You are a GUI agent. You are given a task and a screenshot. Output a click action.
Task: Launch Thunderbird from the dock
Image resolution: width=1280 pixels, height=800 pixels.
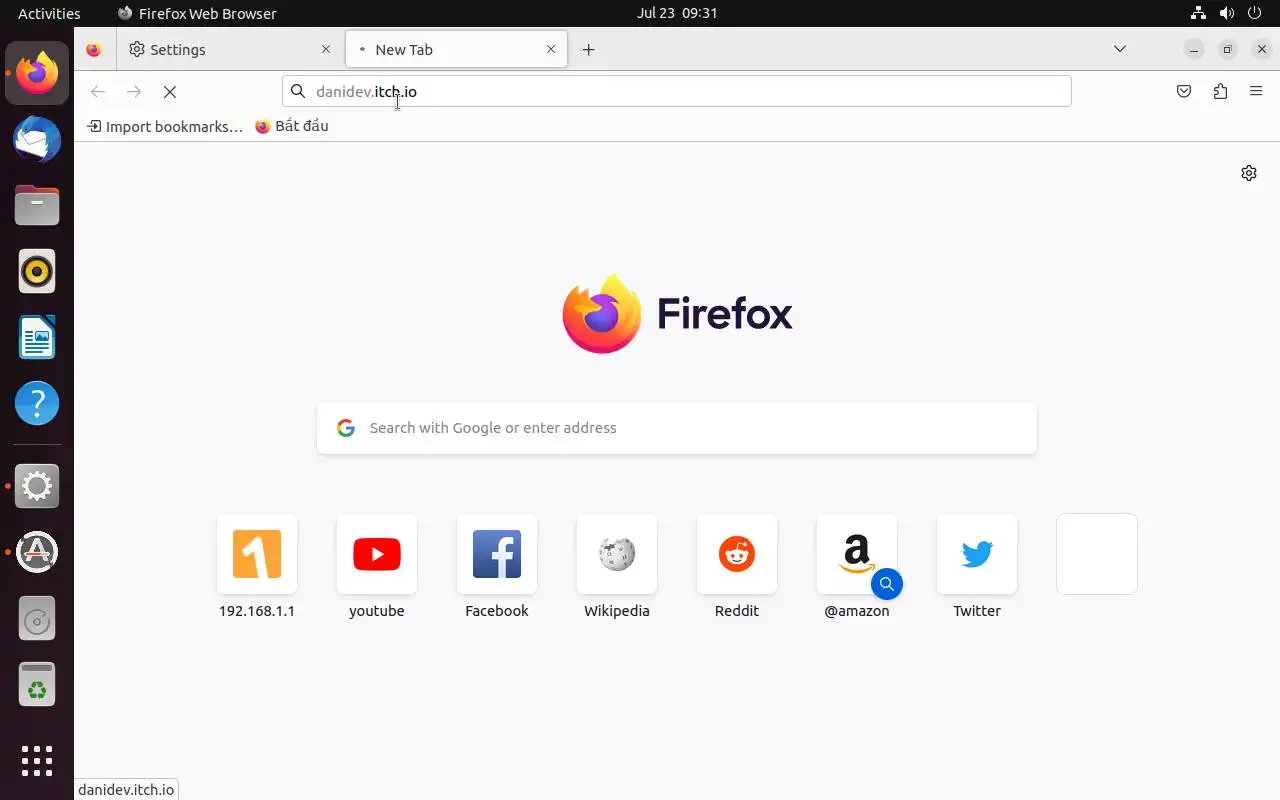37,139
